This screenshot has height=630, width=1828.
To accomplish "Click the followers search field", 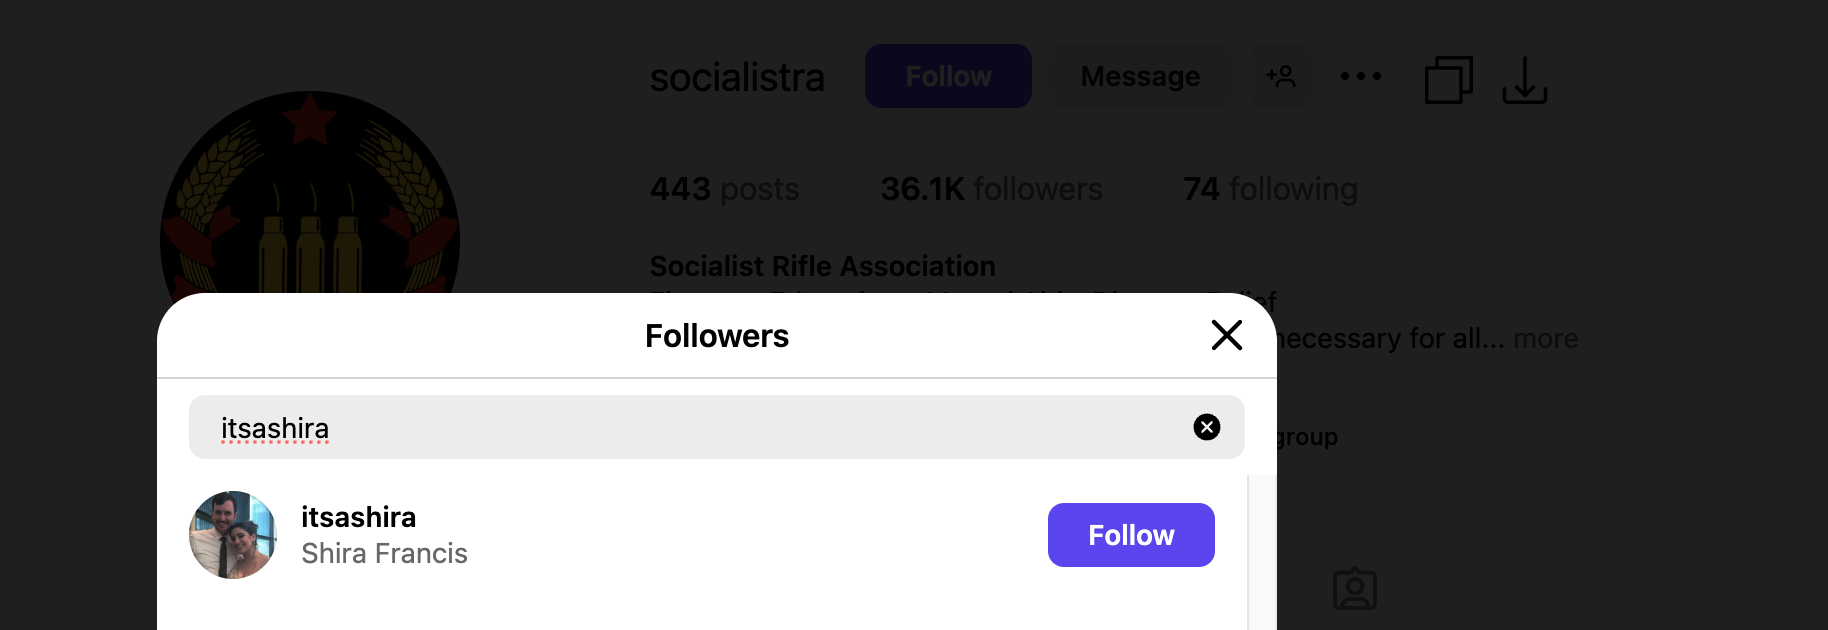I will pyautogui.click(x=700, y=428).
